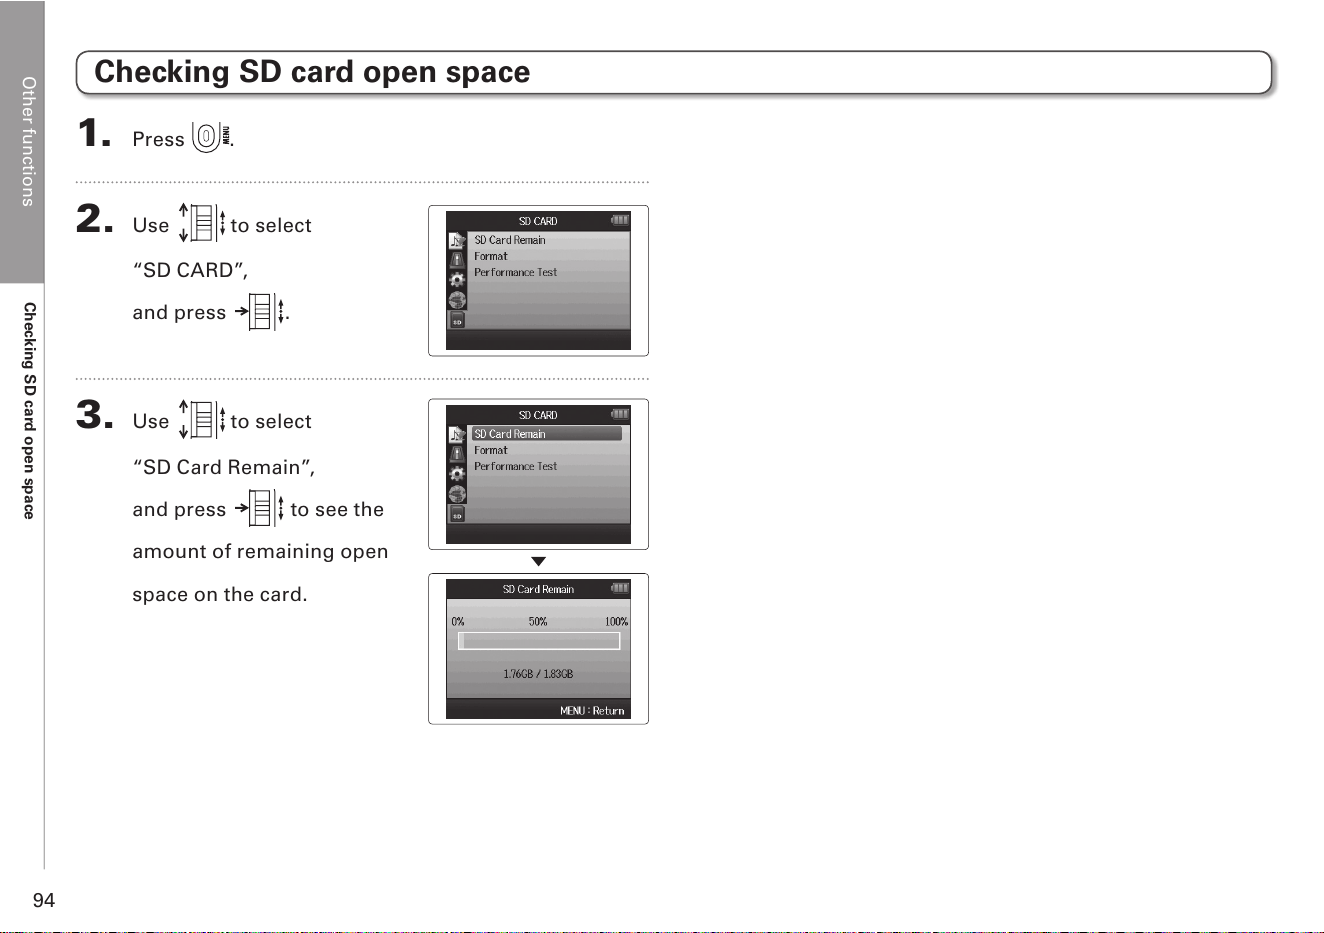
Task: Select highlighted SD Card Remain menu entry
Action: [547, 434]
